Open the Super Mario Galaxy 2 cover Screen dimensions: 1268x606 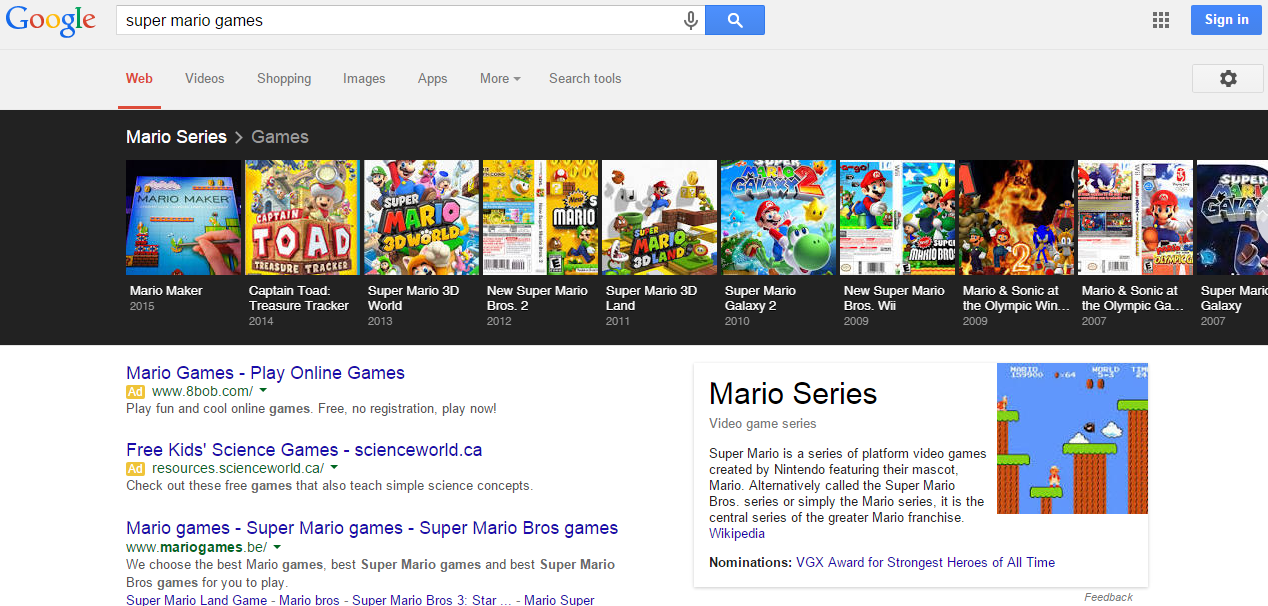[x=778, y=217]
